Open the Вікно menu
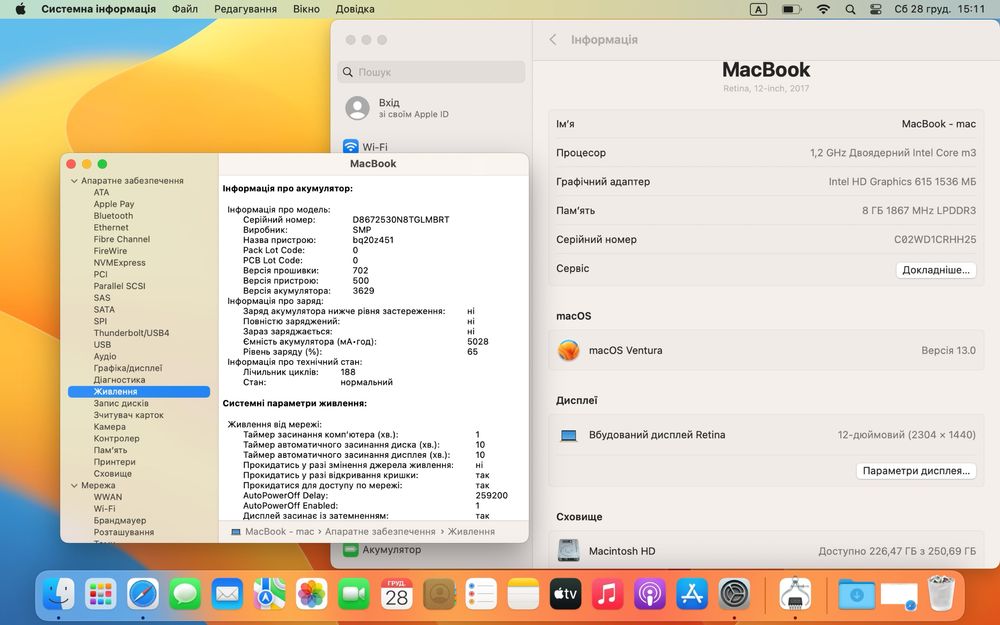Image resolution: width=1000 pixels, height=625 pixels. [306, 9]
